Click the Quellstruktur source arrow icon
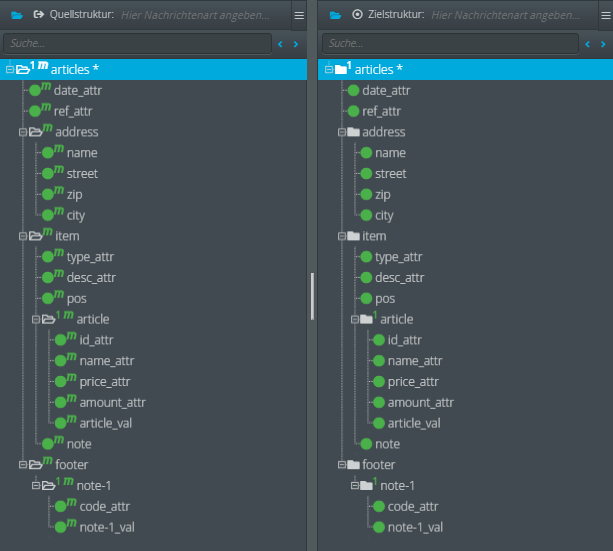 [39, 15]
